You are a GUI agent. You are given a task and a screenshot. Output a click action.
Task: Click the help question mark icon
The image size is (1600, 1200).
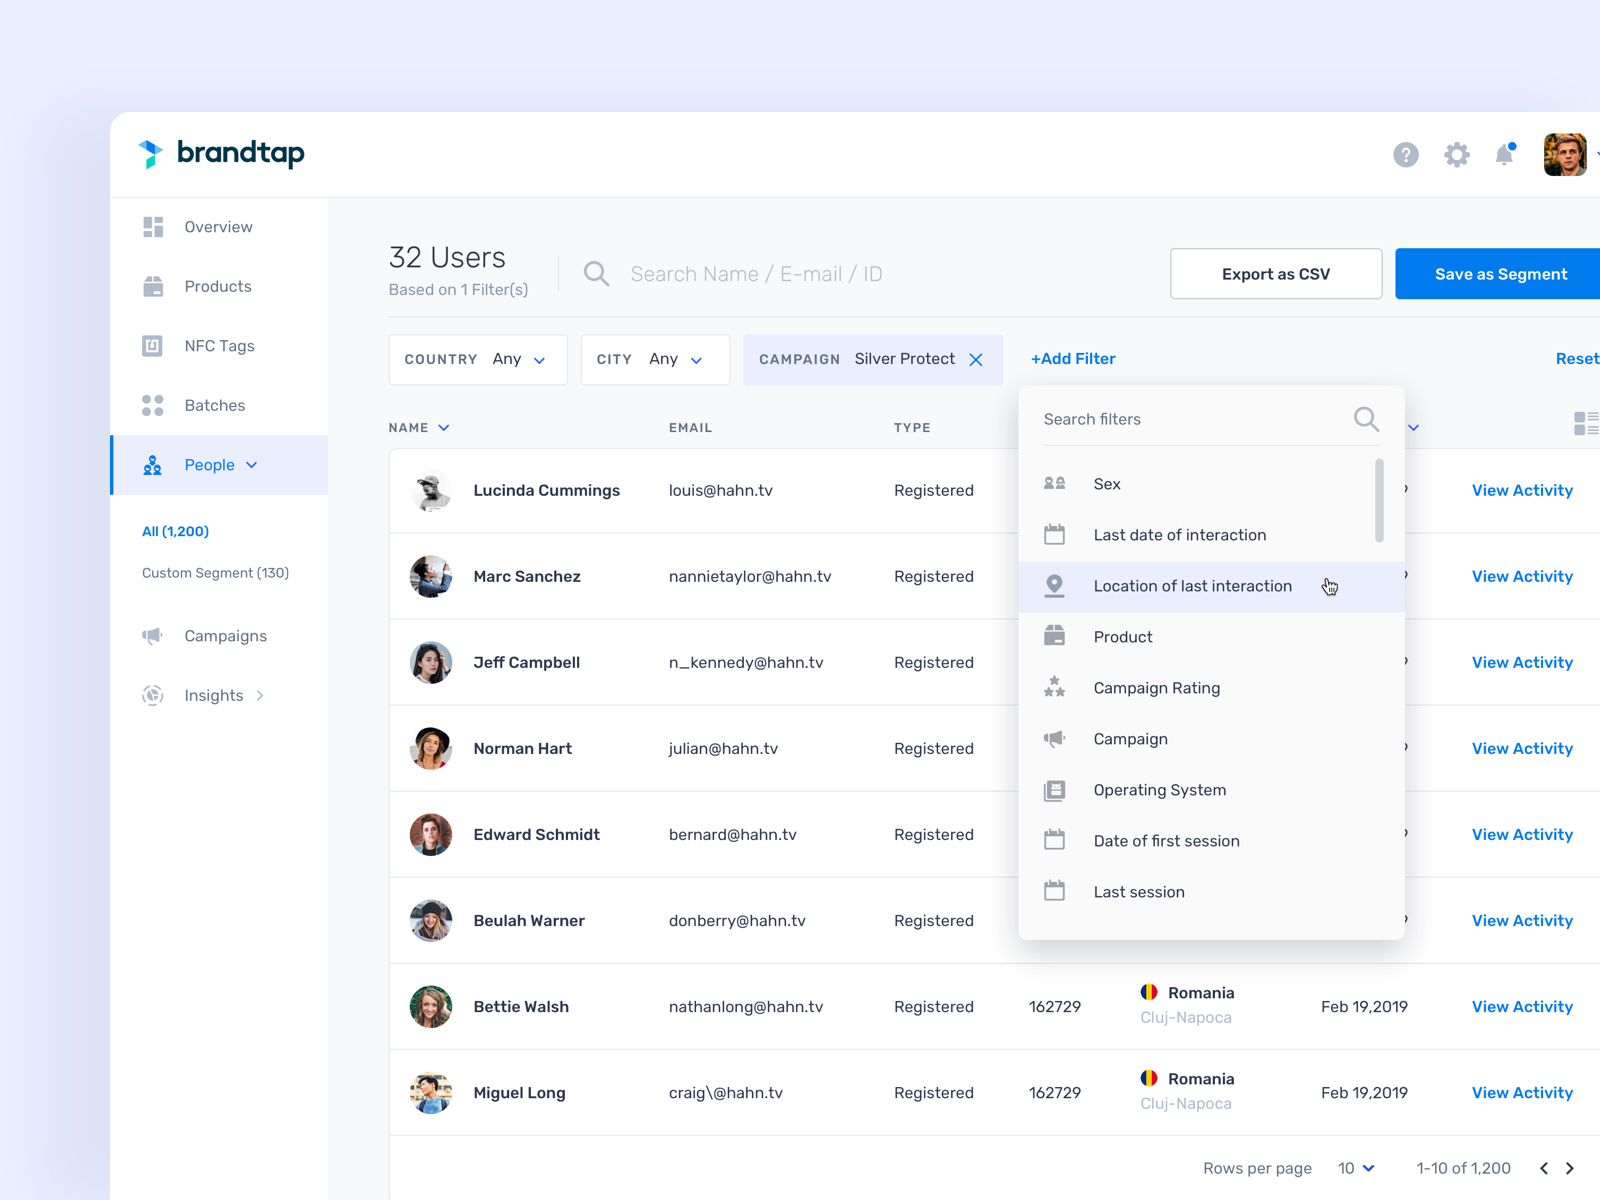pyautogui.click(x=1405, y=155)
